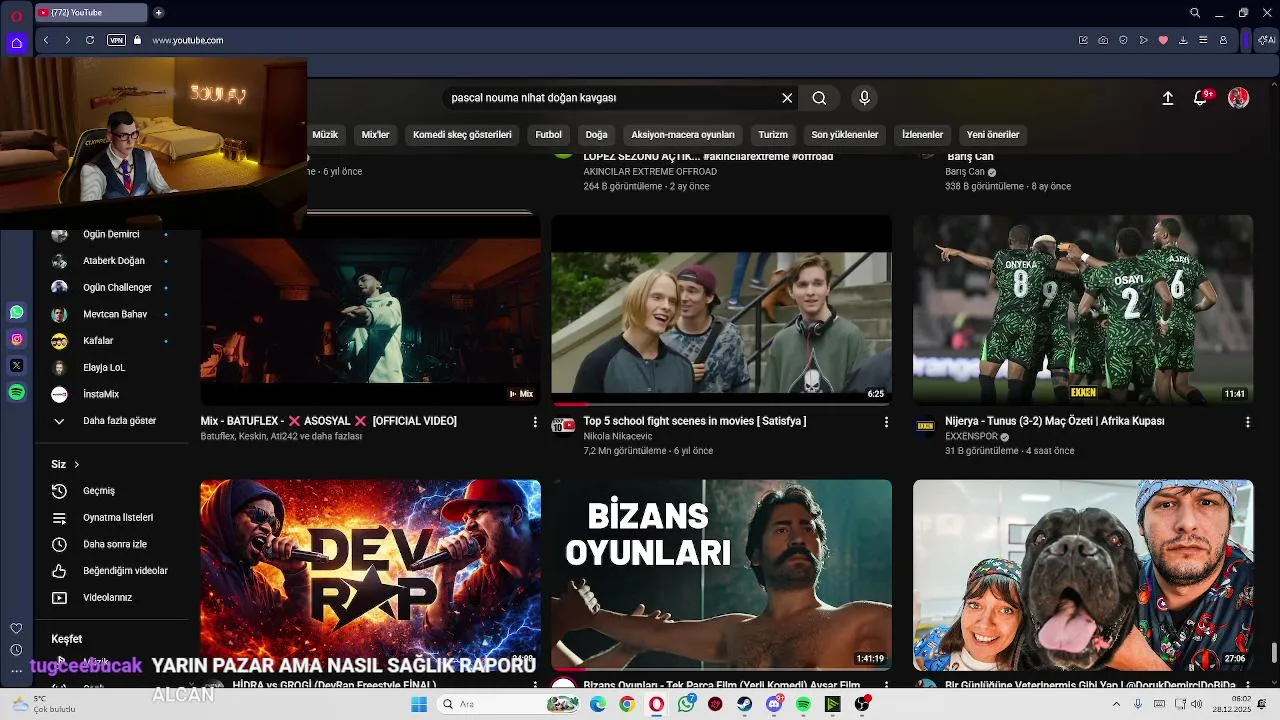Open Ataberk Doğan subscription
The image size is (1280, 720).
[111, 260]
